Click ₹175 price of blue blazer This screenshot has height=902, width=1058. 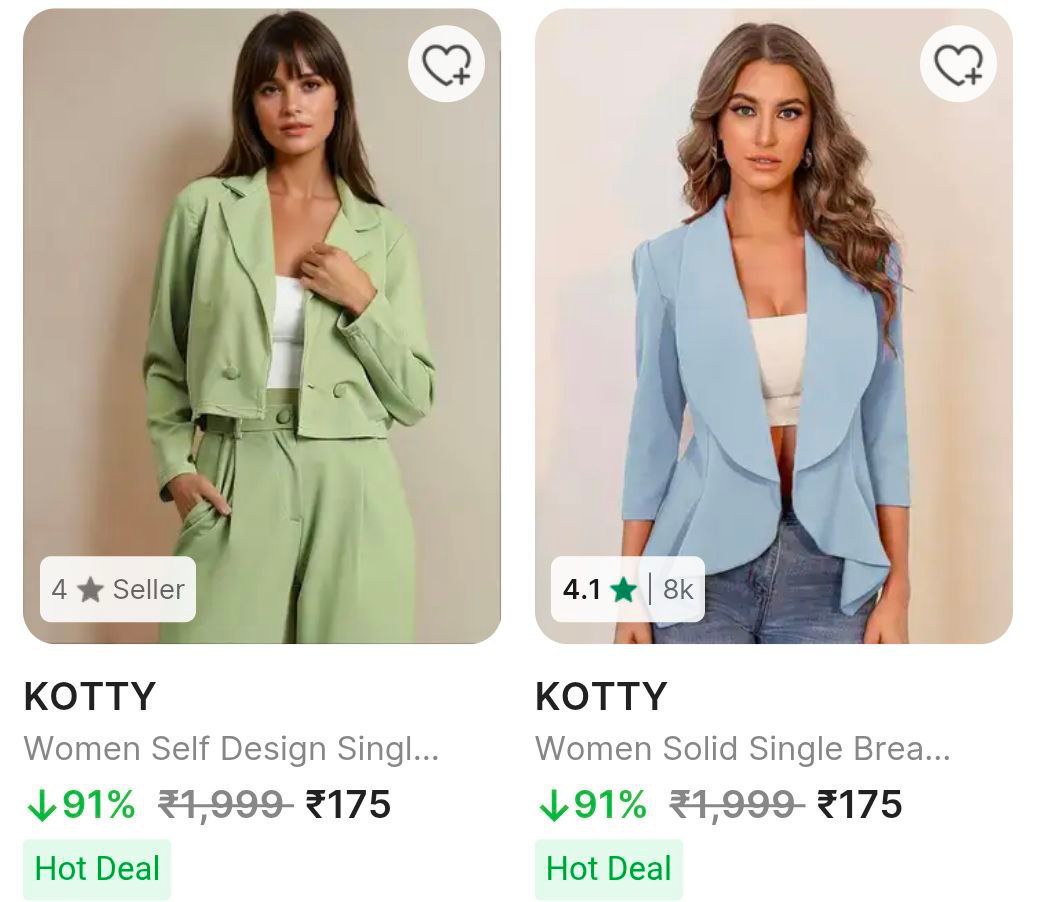[x=860, y=804]
